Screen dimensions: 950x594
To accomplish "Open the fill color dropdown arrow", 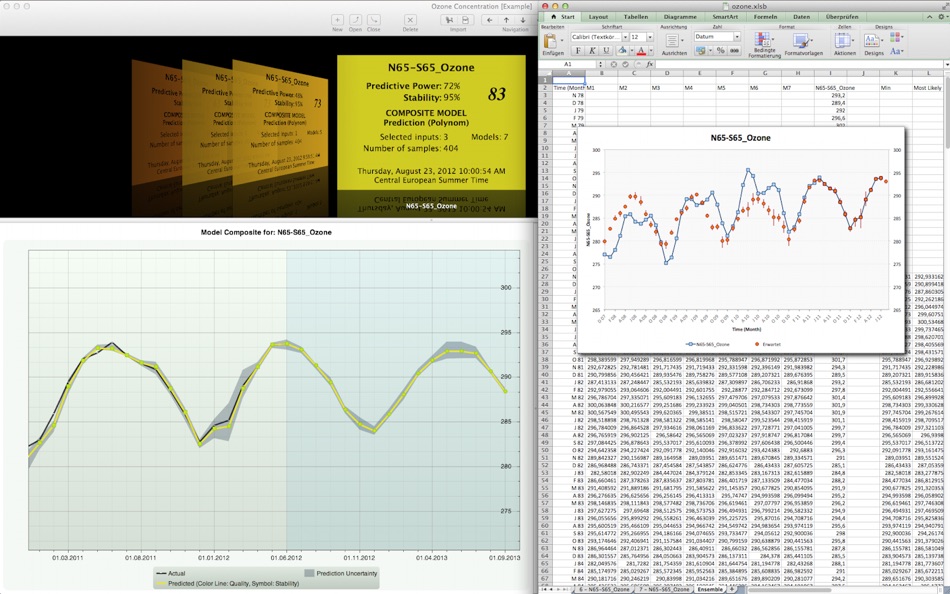I will point(630,51).
